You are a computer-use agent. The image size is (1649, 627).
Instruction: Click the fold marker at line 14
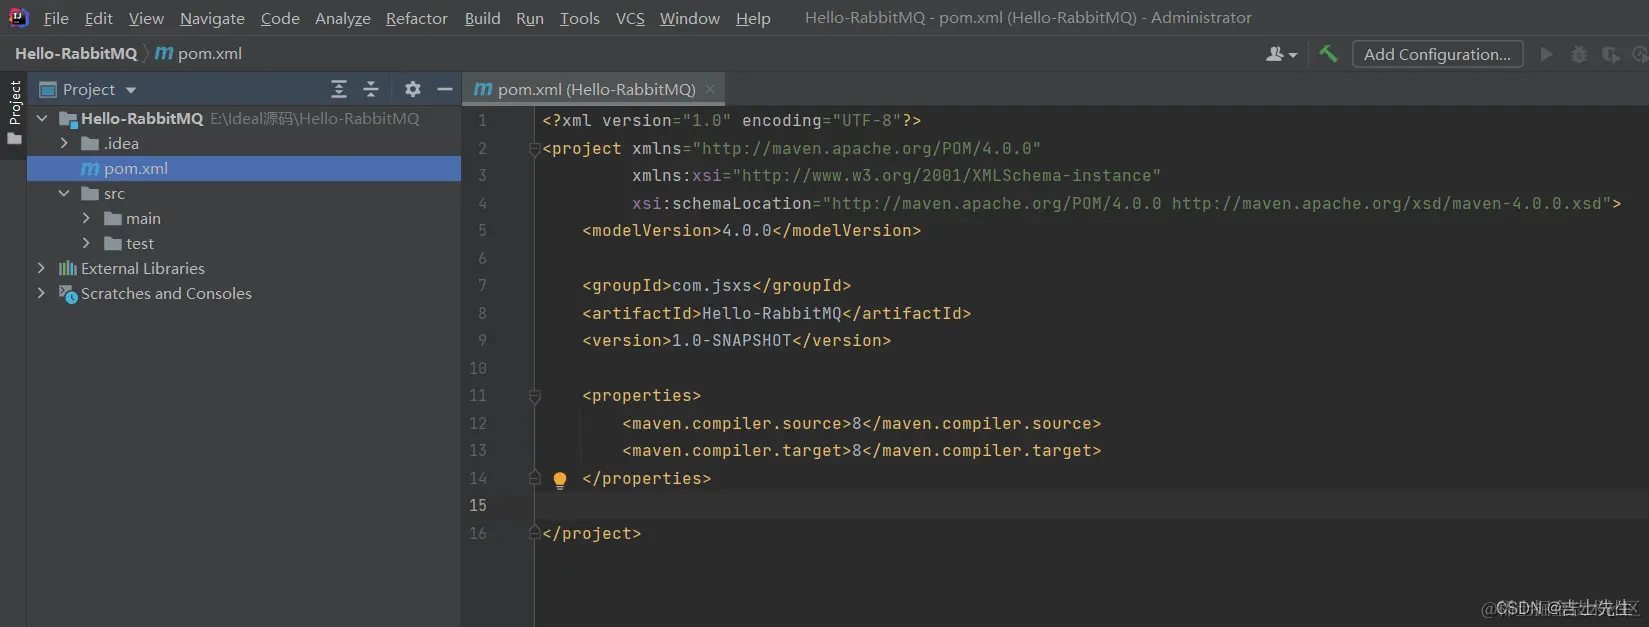click(534, 478)
